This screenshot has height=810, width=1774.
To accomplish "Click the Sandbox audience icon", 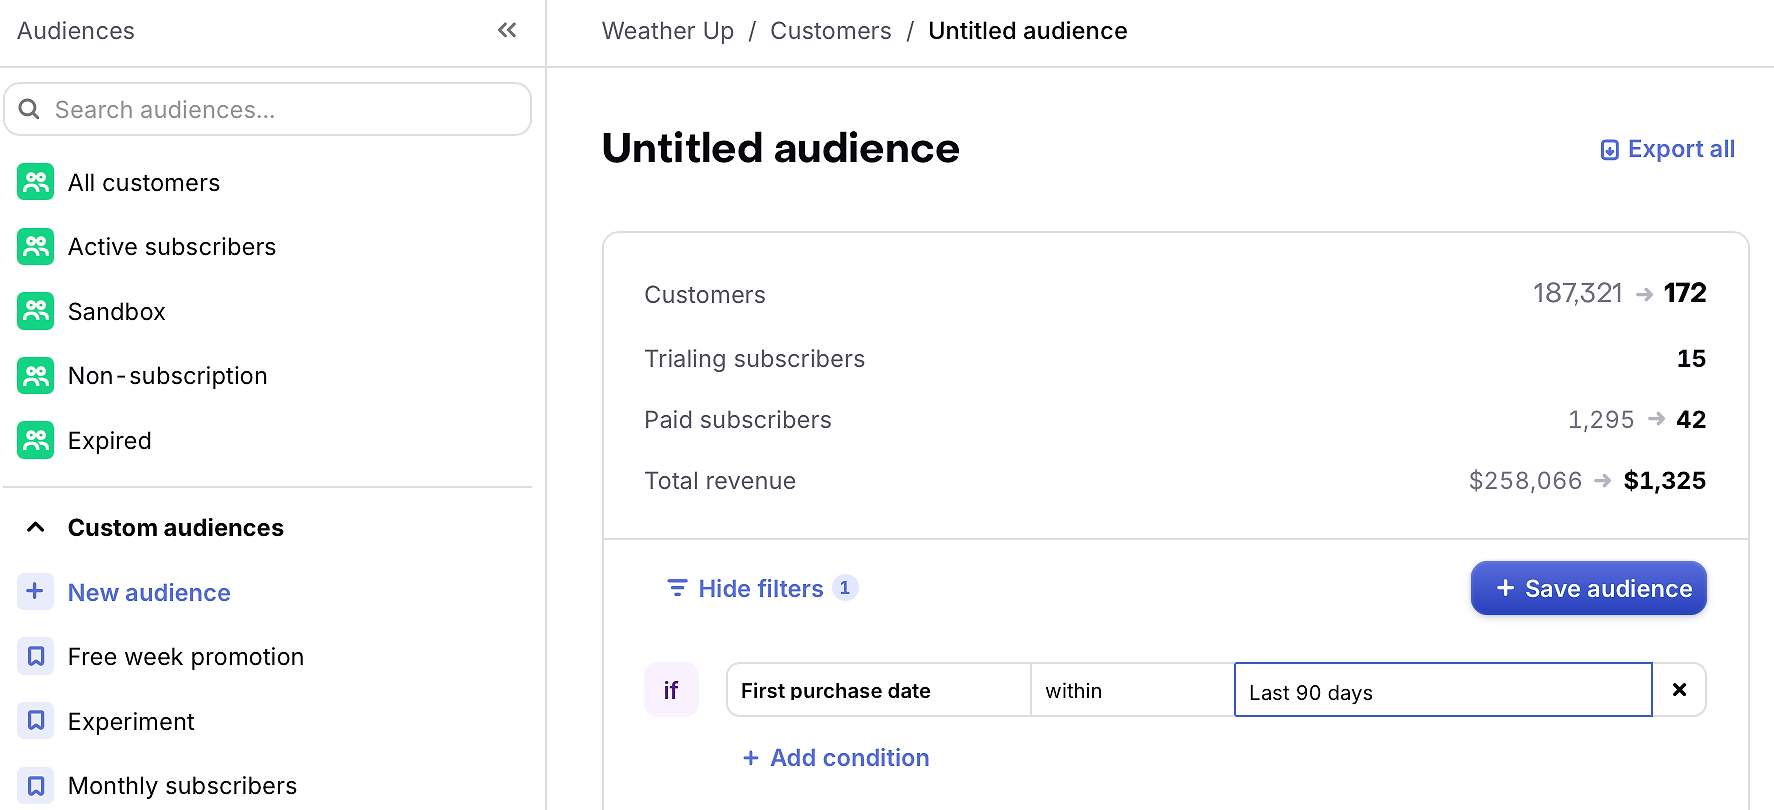I will click(35, 311).
